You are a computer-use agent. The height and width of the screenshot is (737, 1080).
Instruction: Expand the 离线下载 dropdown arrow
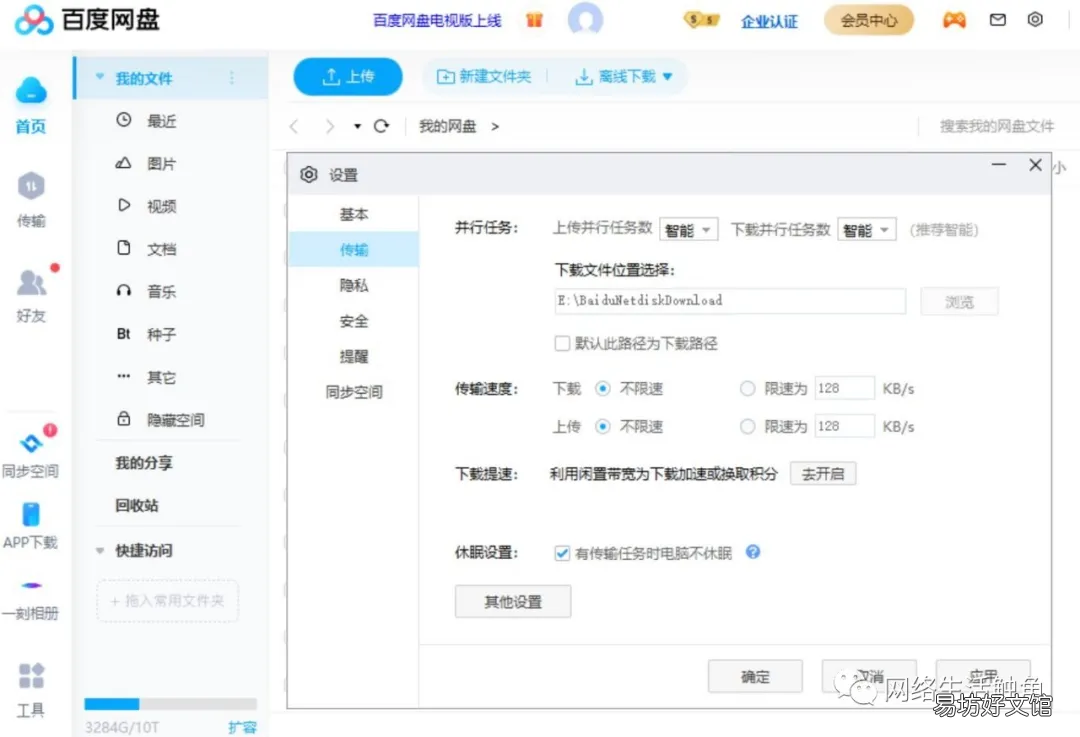pyautogui.click(x=667, y=76)
